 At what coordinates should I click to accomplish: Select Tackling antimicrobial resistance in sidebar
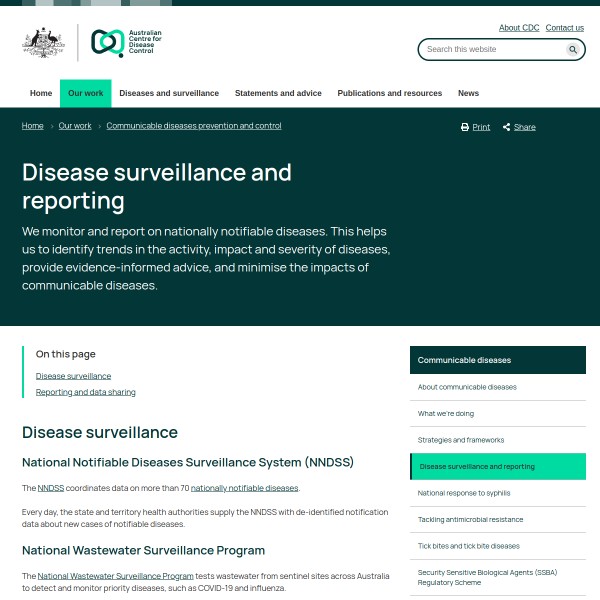[x=470, y=519]
